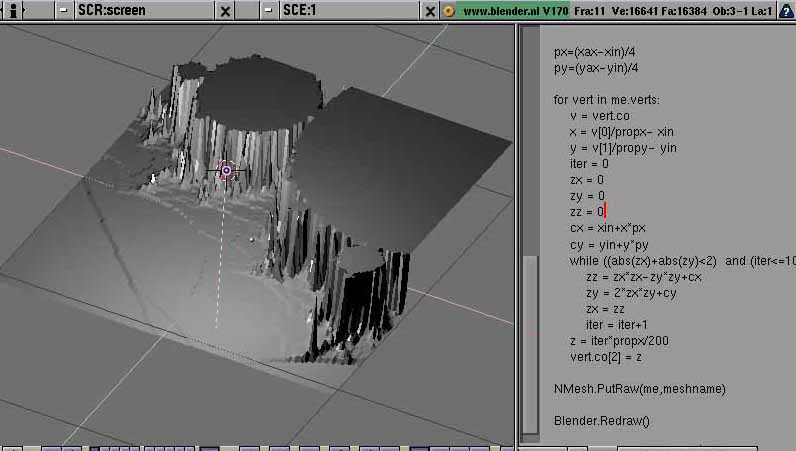796x451 pixels.
Task: Delete current screen with X button
Action: tap(226, 10)
